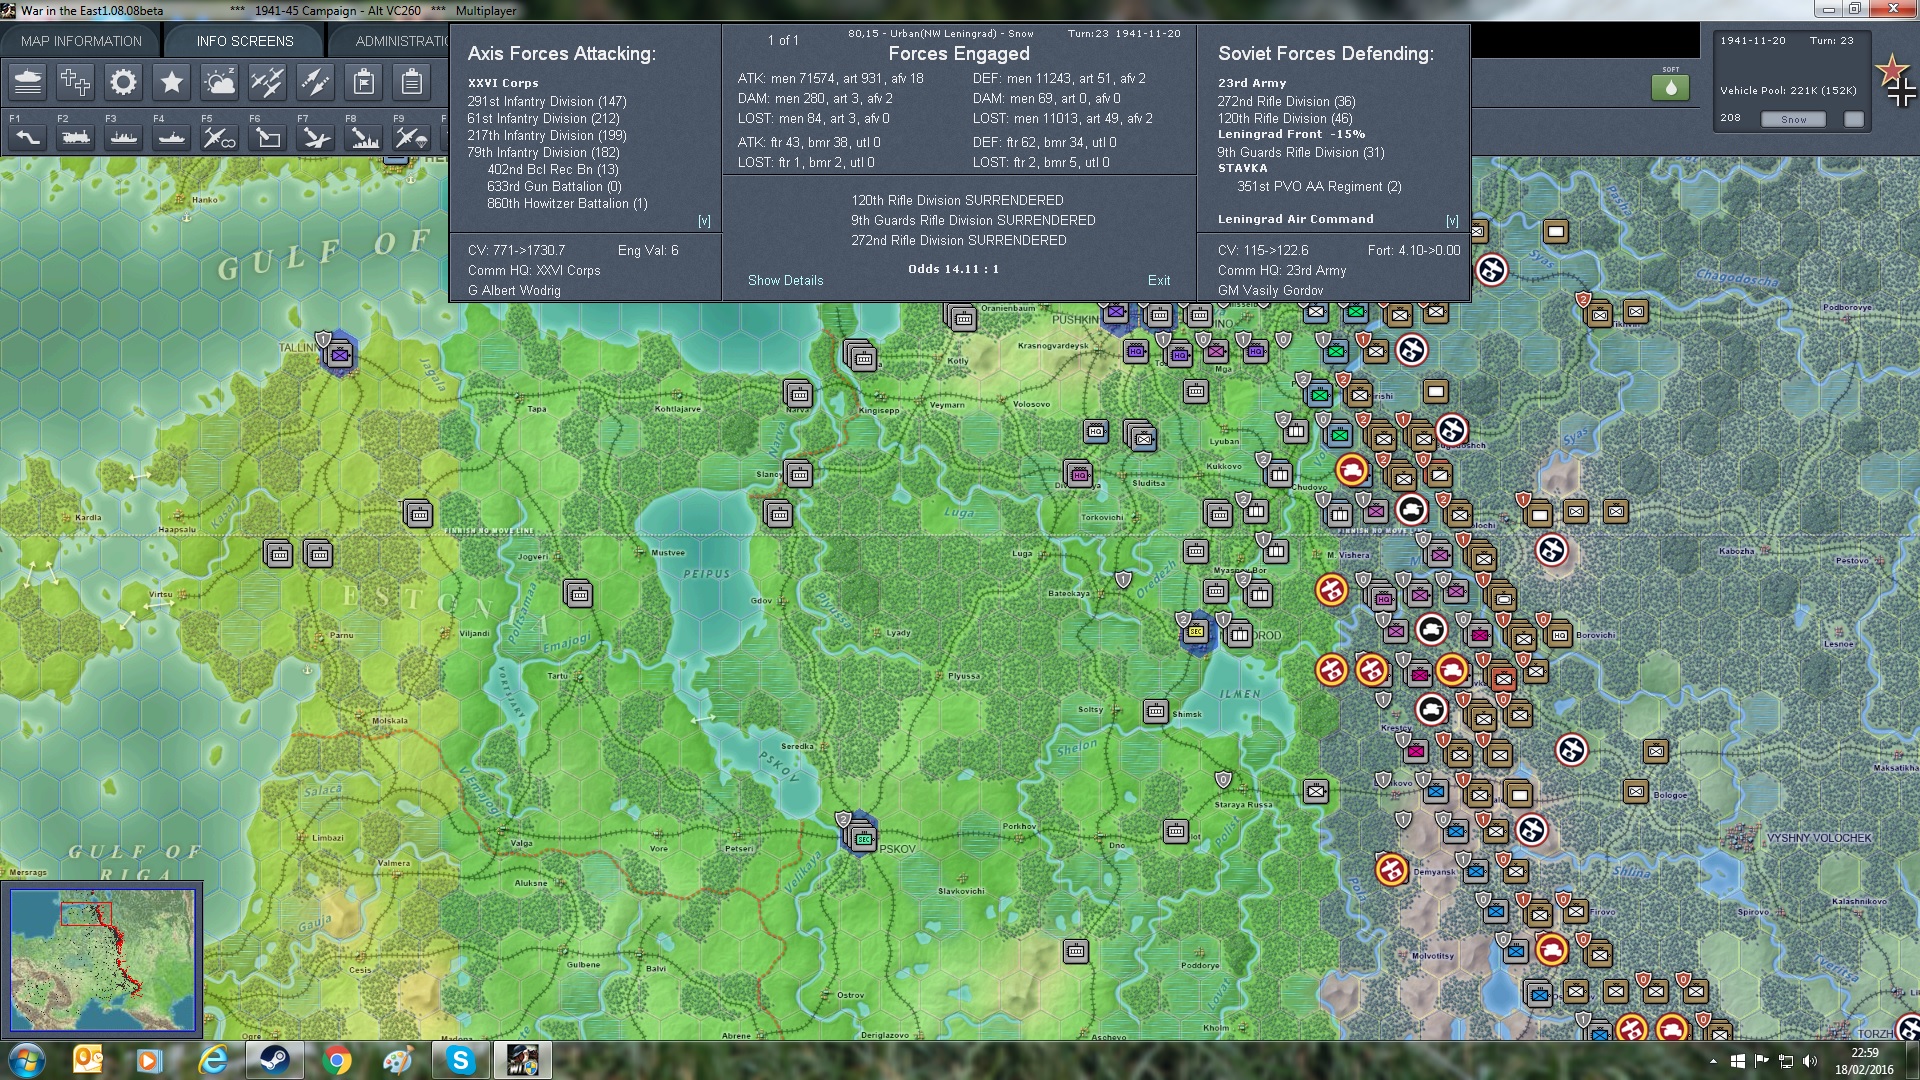Screen dimensions: 1920x1080
Task: Click the Tallinn unit counter
Action: click(x=340, y=354)
